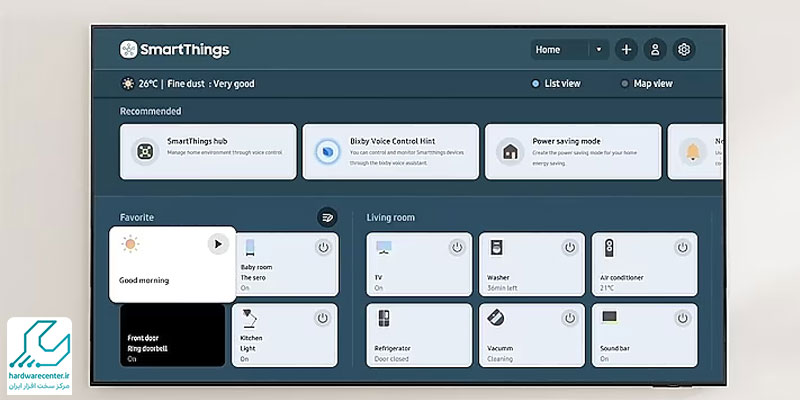
Task: Select List view radio button
Action: (536, 84)
